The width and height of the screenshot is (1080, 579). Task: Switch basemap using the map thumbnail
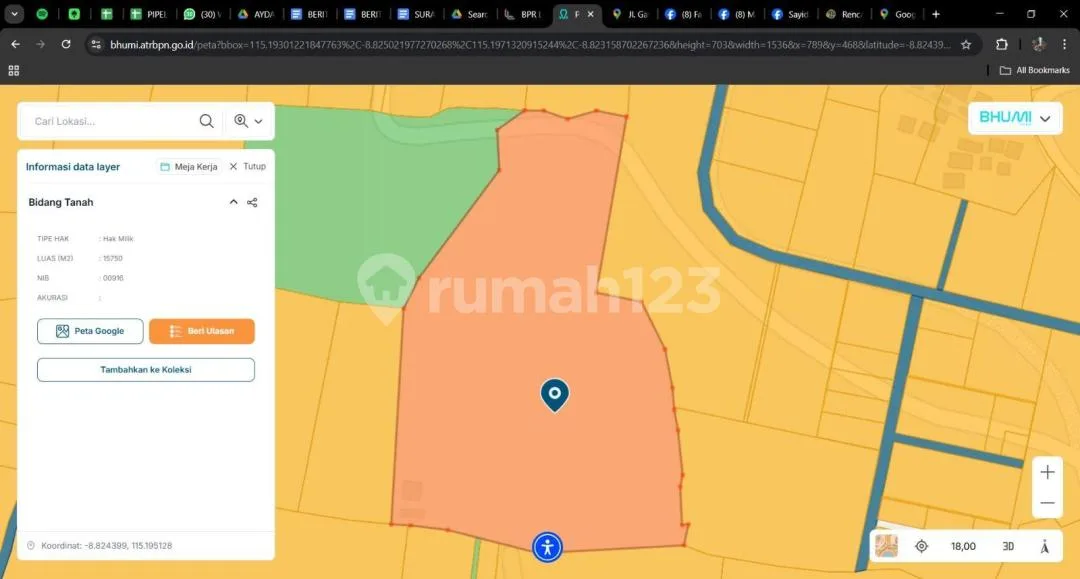click(x=886, y=546)
